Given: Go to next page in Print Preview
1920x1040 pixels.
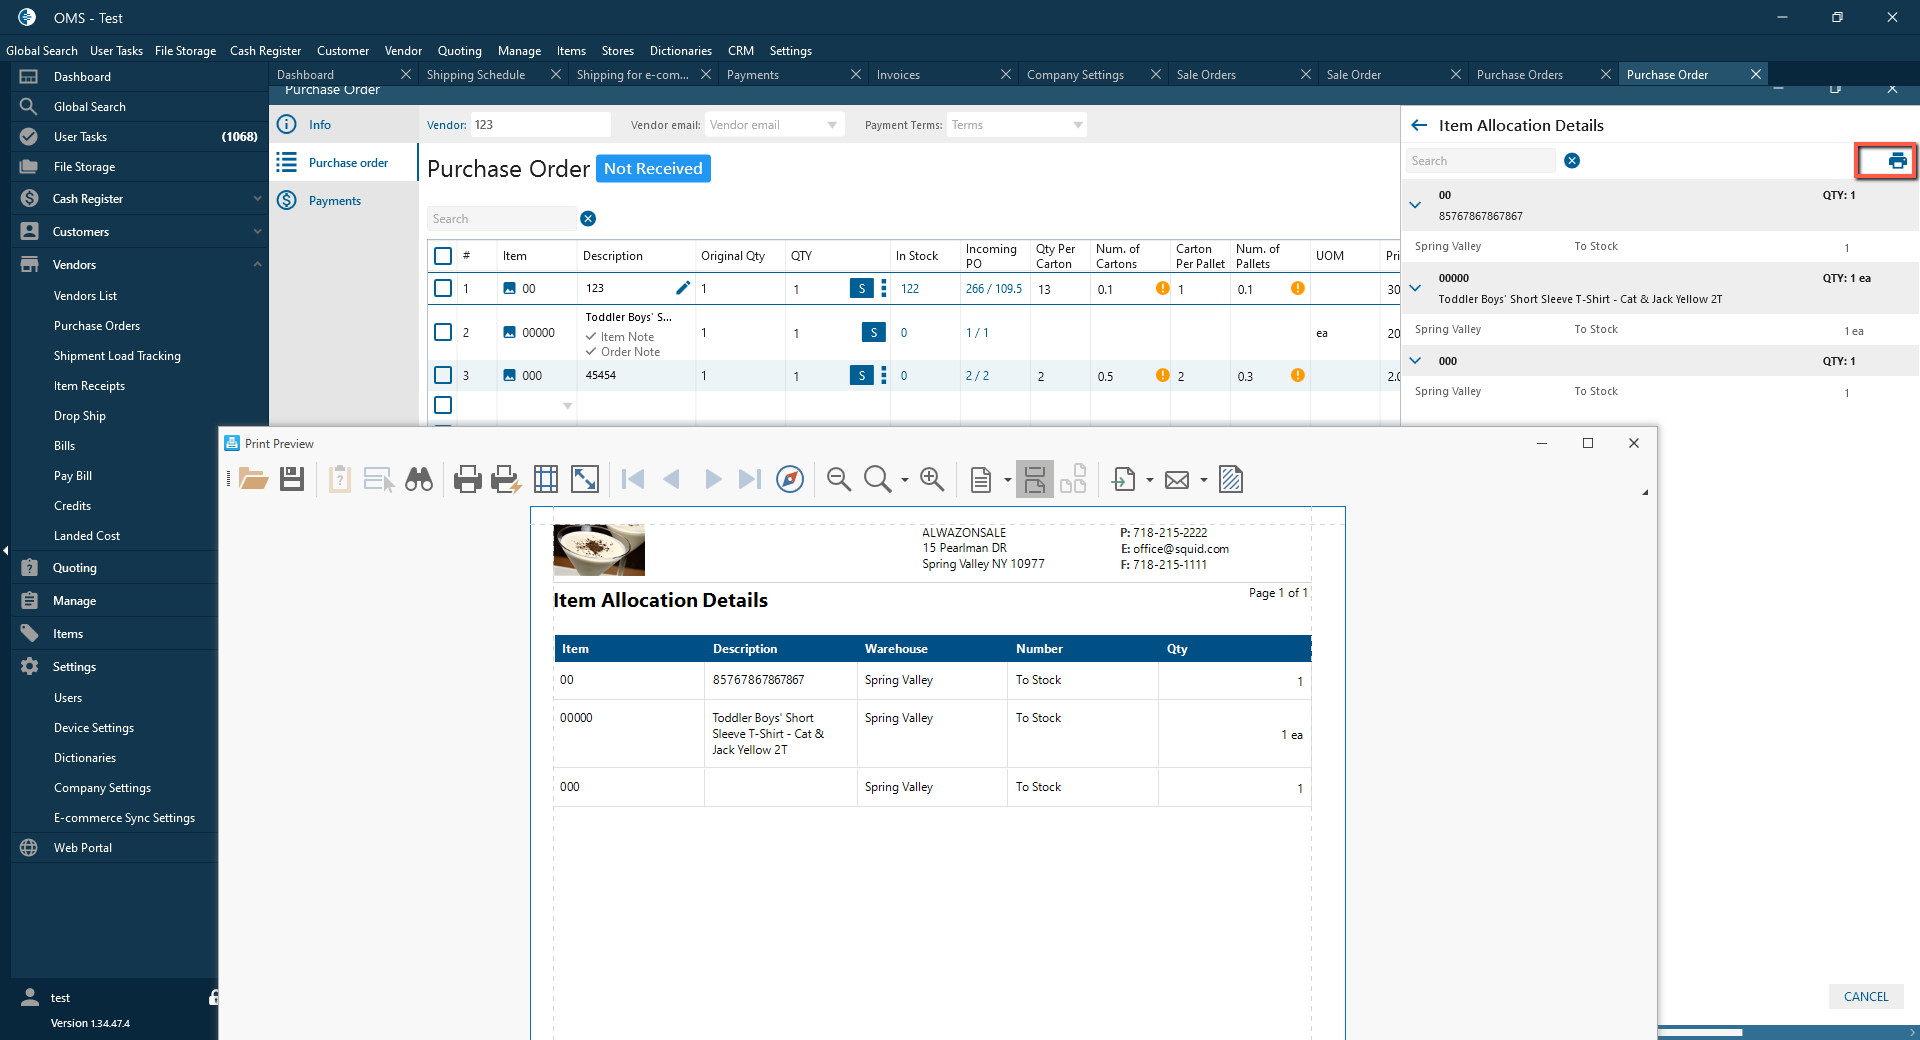Looking at the screenshot, I should point(712,480).
